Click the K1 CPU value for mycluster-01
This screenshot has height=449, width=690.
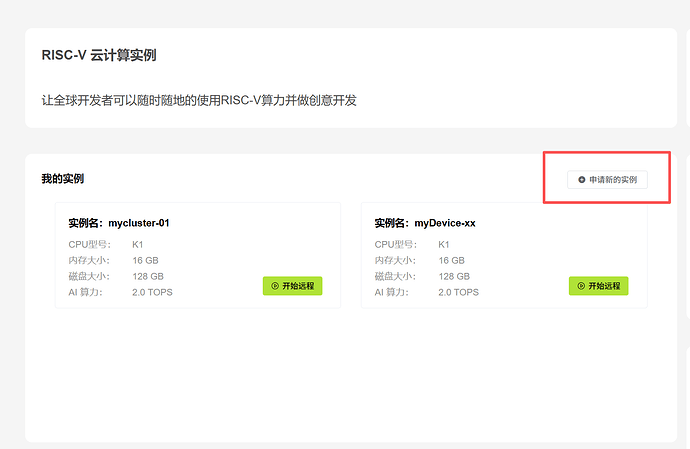(138, 244)
